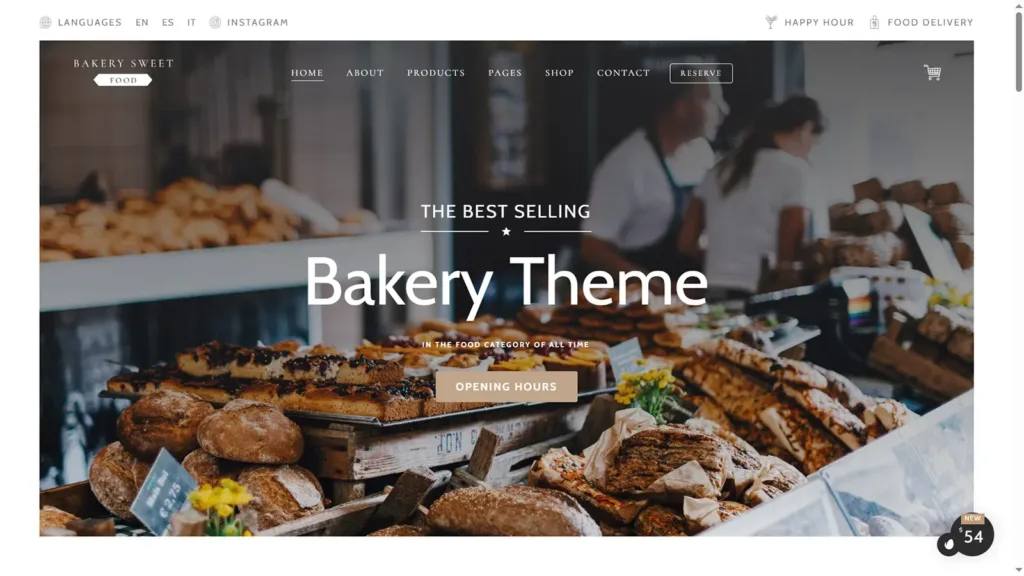The width and height of the screenshot is (1024, 576).
Task: Click the Home navigation link
Action: [307, 72]
